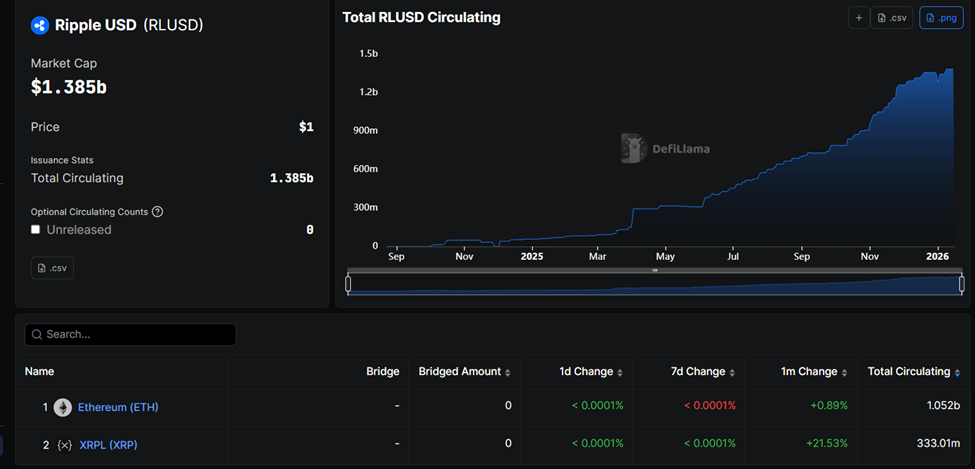Click the DefiLlama watermark logo on the chart
975x469 pixels.
(631, 148)
